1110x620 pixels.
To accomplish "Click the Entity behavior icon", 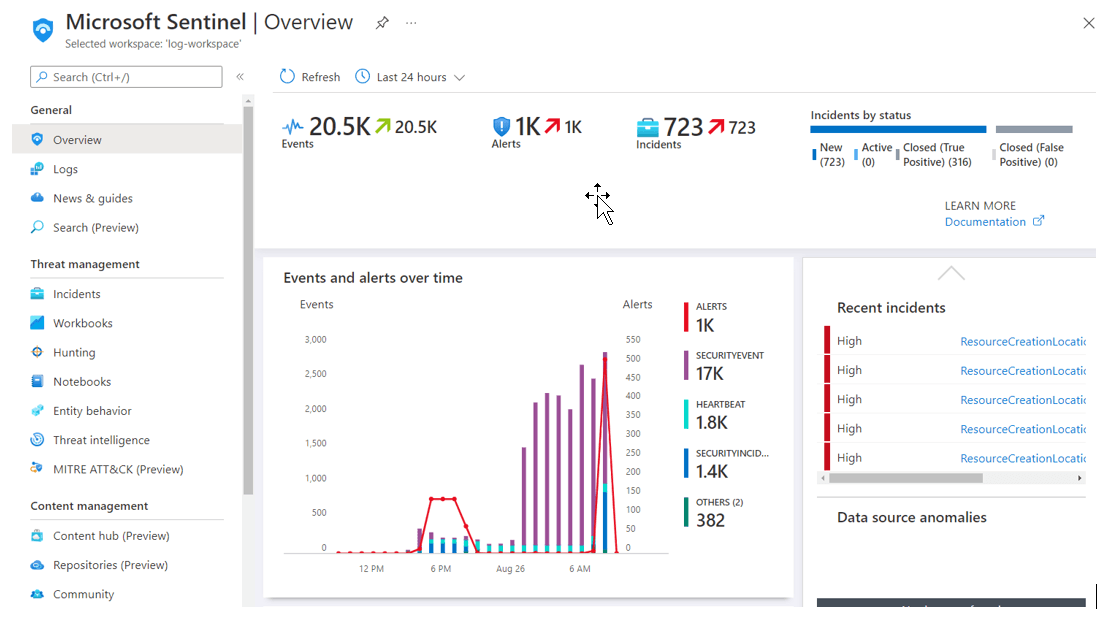I will (x=37, y=410).
